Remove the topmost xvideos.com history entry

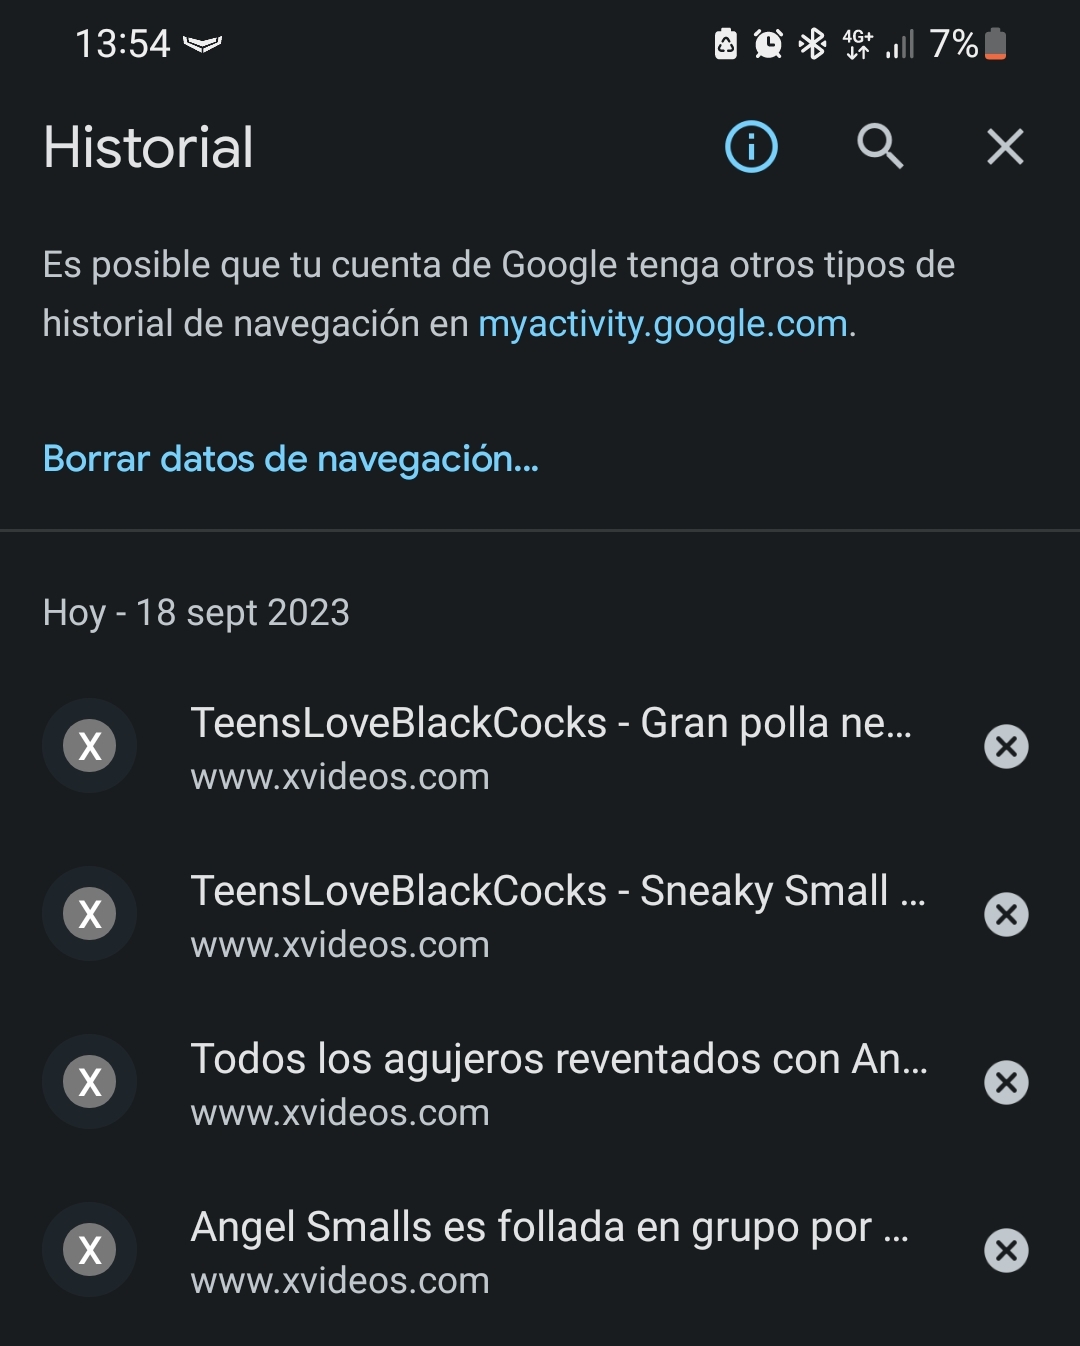click(1006, 746)
